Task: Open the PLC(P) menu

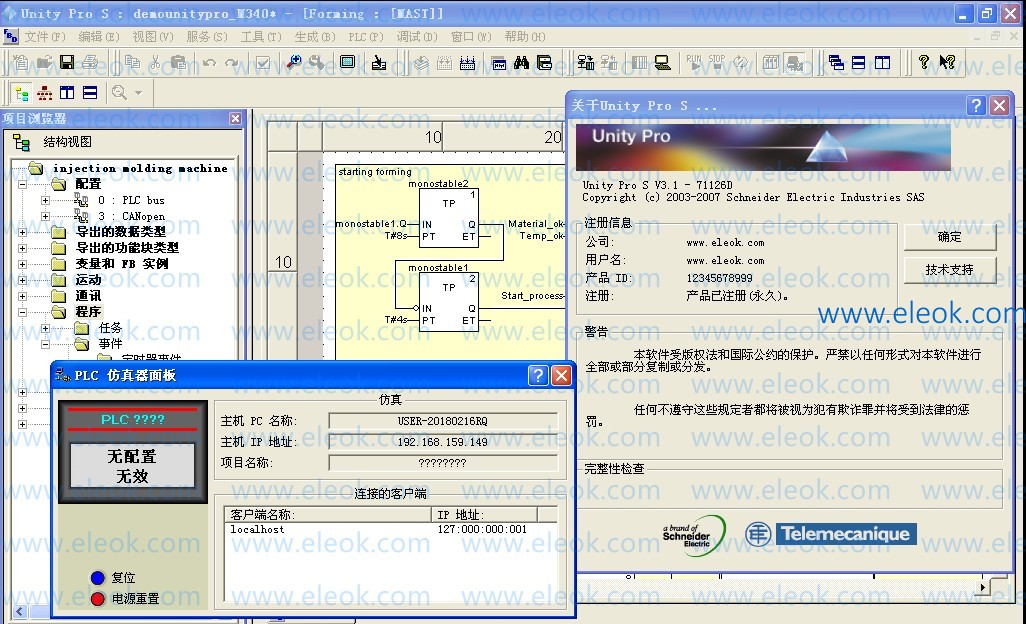Action: tap(366, 37)
